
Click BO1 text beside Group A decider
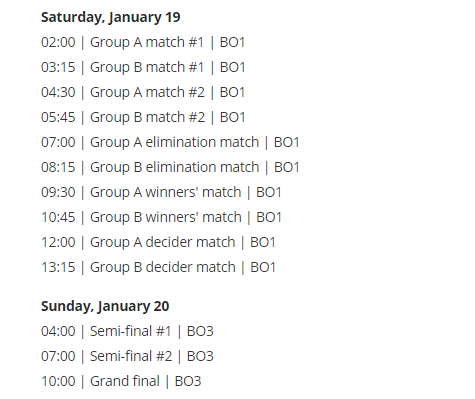[x=263, y=242]
